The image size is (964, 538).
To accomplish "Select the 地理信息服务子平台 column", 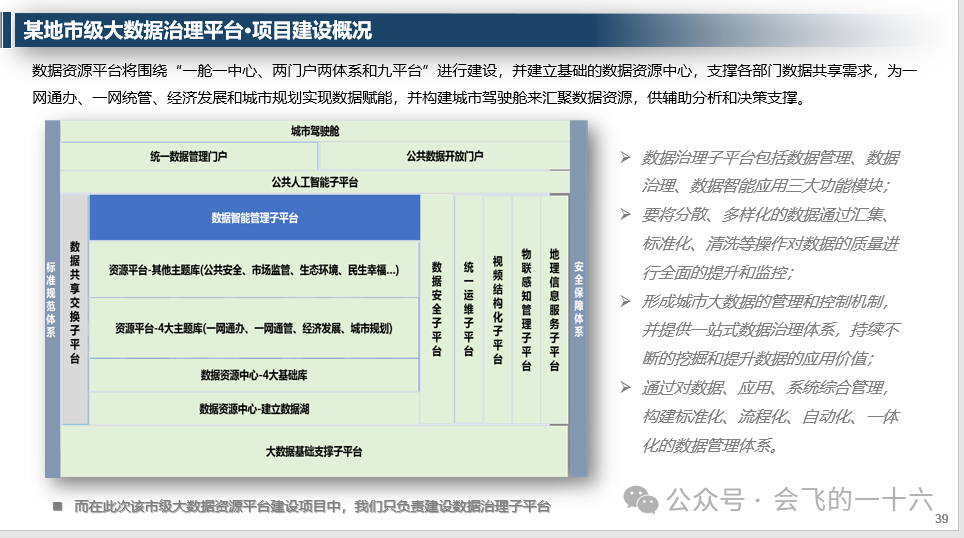I will 555,309.
